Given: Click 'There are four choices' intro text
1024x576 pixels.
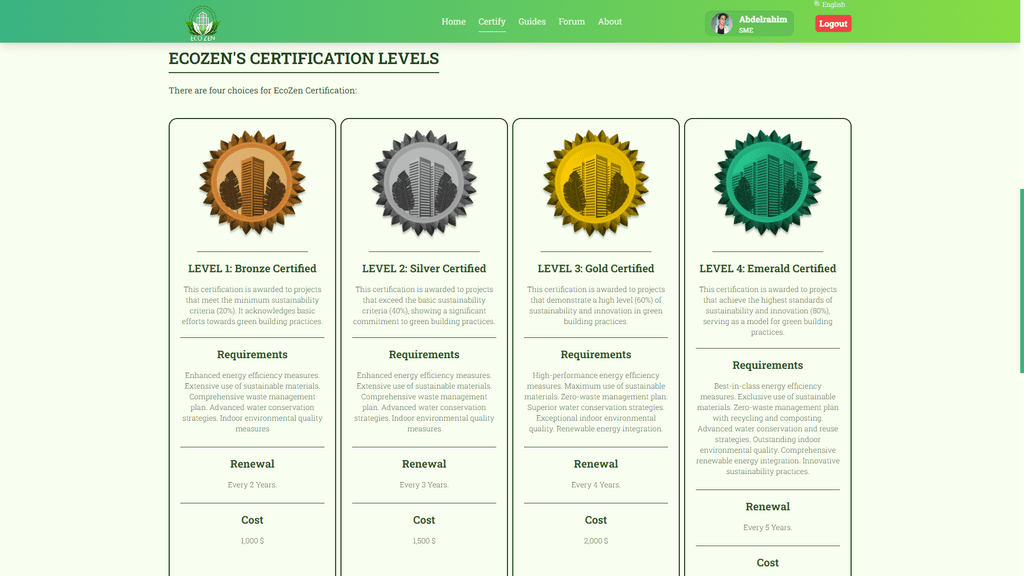Looking at the screenshot, I should [263, 90].
